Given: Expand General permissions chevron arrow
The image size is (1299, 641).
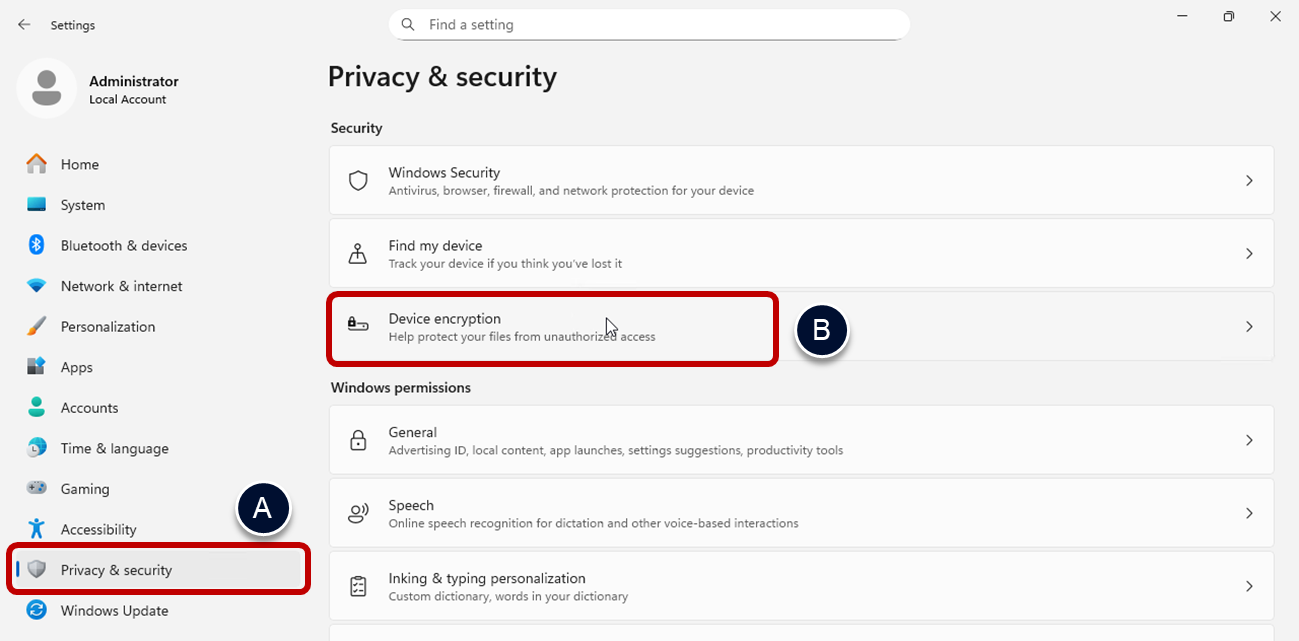Looking at the screenshot, I should click(1249, 440).
